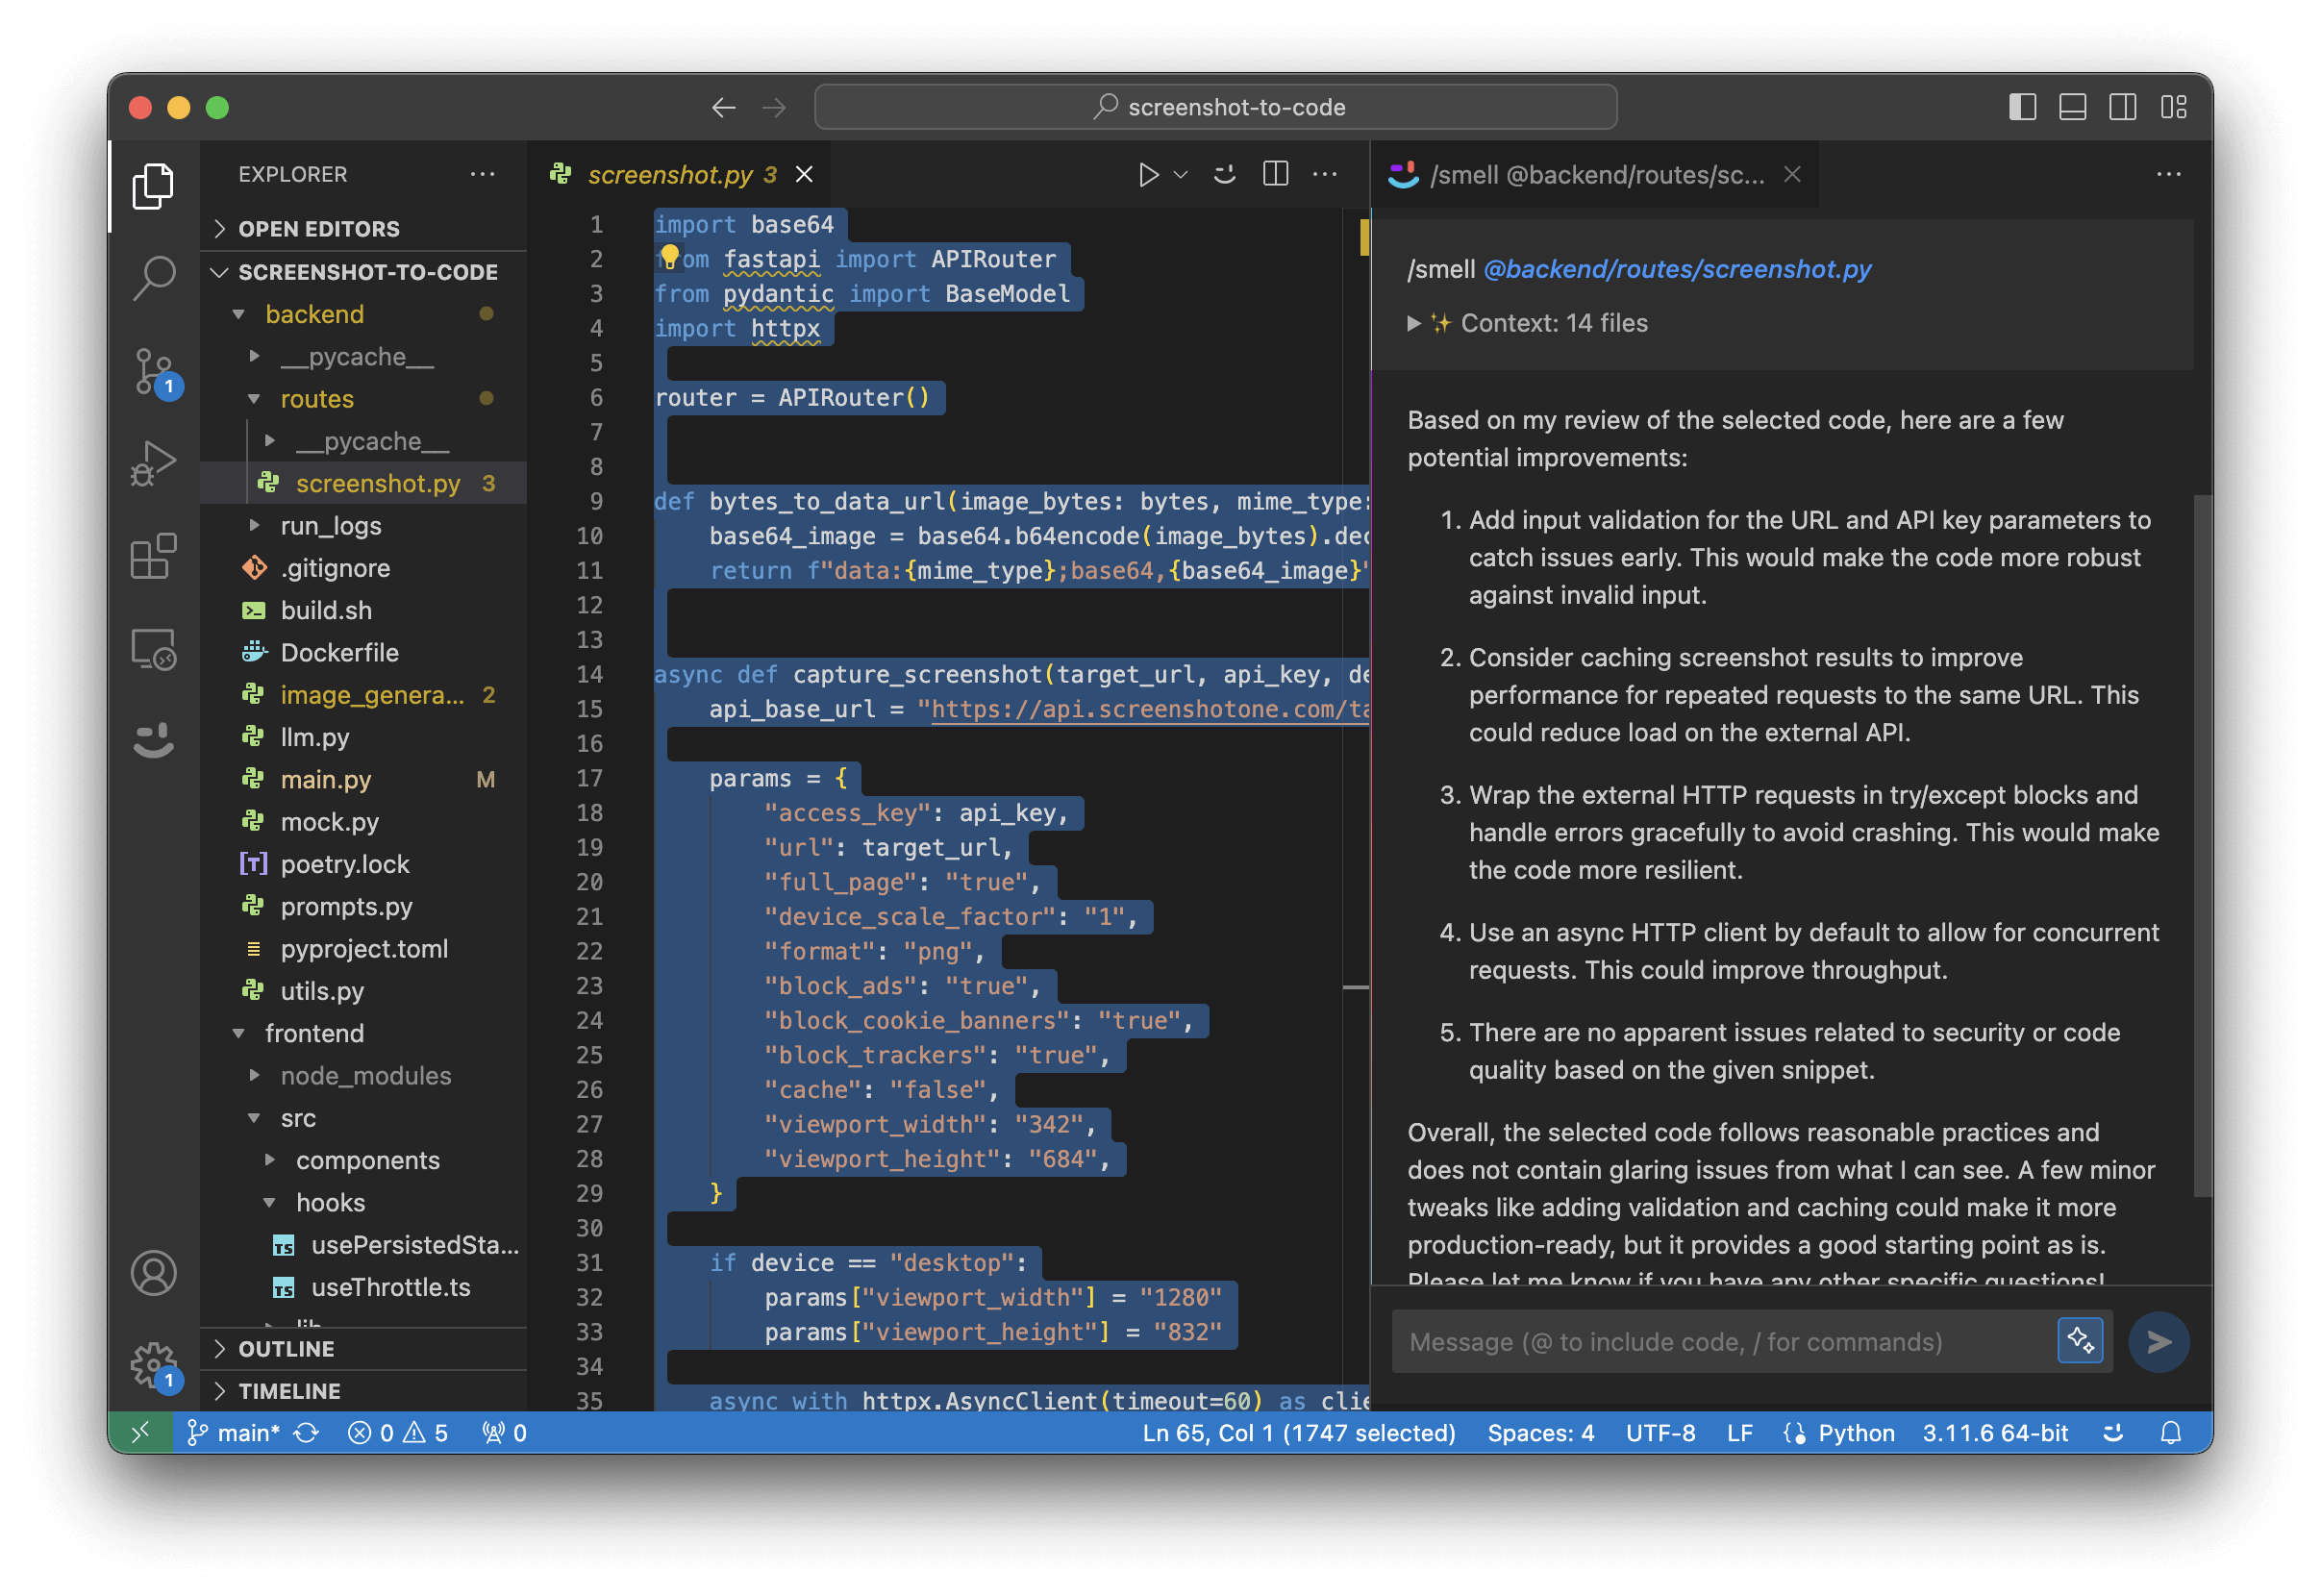Open errors and warnings count in status bar

(x=397, y=1433)
